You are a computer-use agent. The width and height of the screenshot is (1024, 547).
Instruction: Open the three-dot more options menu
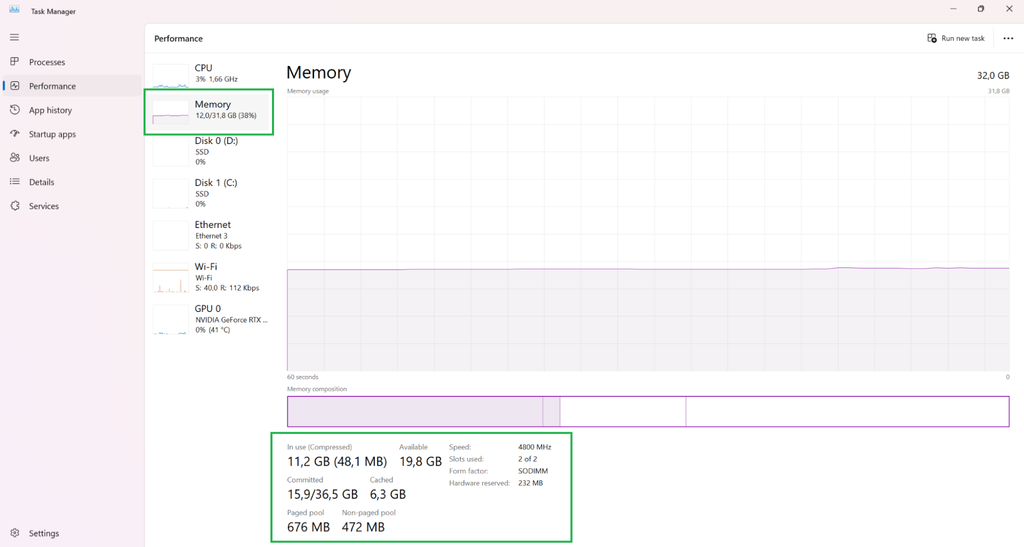tap(1008, 38)
